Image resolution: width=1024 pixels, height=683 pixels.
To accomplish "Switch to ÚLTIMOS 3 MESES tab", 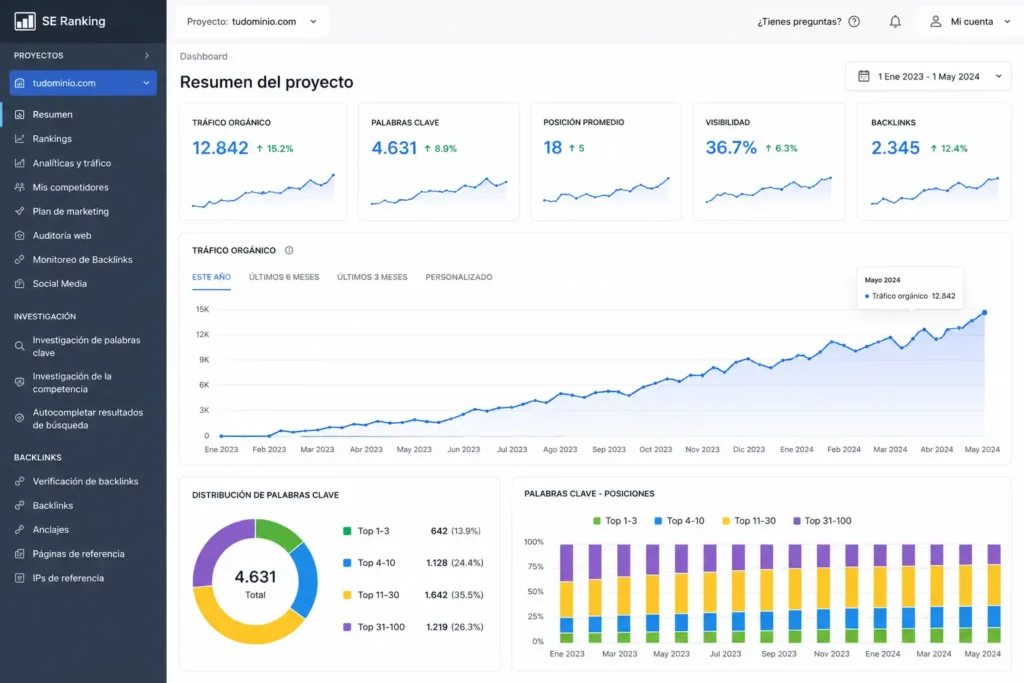I will click(x=372, y=278).
